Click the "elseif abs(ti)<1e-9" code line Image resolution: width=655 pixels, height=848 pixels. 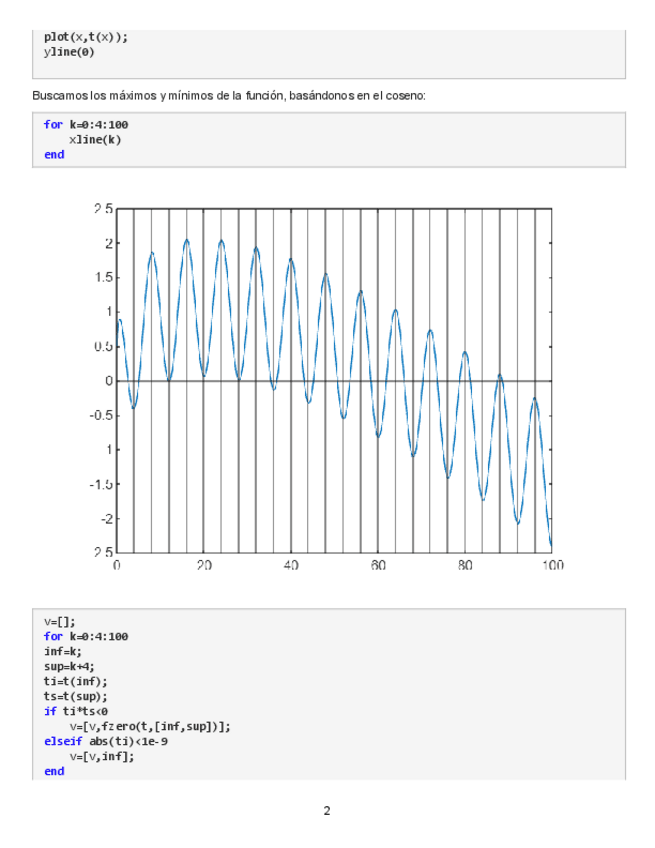[x=104, y=742]
